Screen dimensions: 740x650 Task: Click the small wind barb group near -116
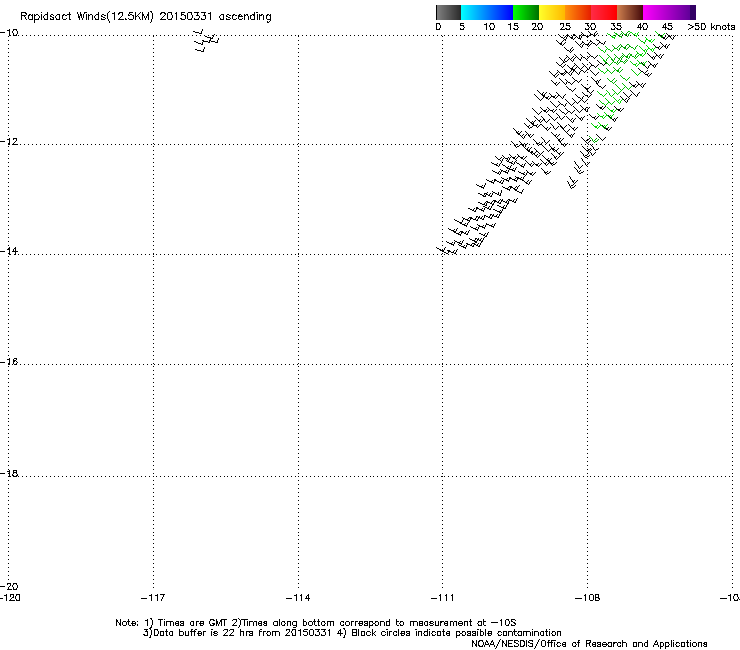pyautogui.click(x=206, y=41)
